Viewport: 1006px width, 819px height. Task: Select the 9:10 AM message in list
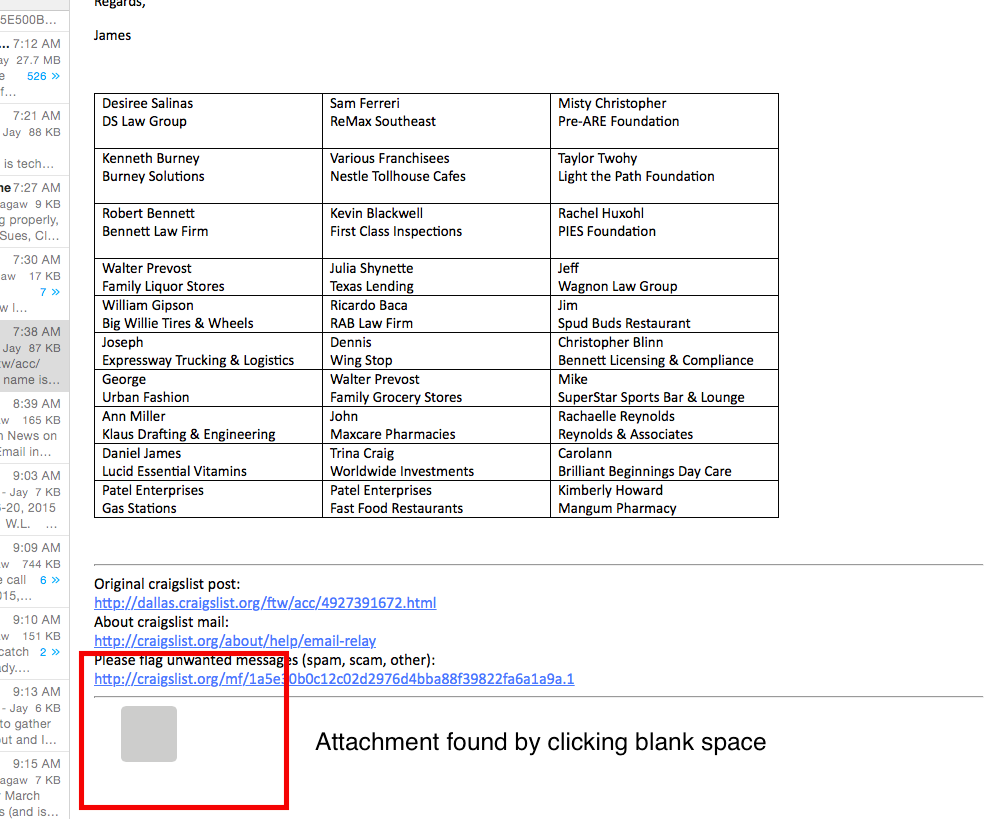[x=34, y=643]
